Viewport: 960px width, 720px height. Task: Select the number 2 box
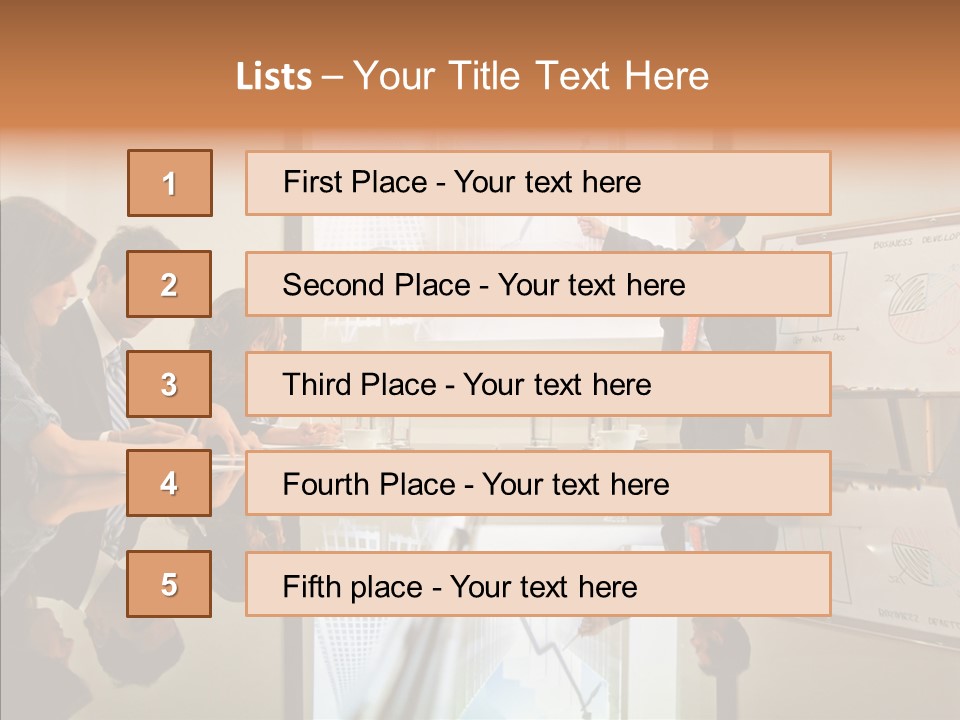click(x=169, y=284)
